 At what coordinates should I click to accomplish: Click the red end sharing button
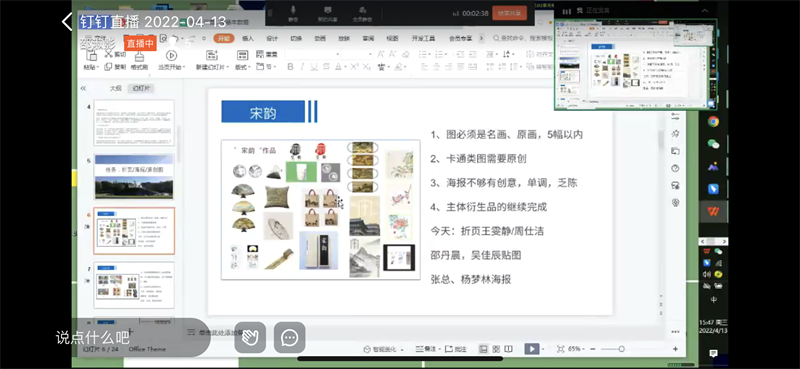click(x=509, y=13)
